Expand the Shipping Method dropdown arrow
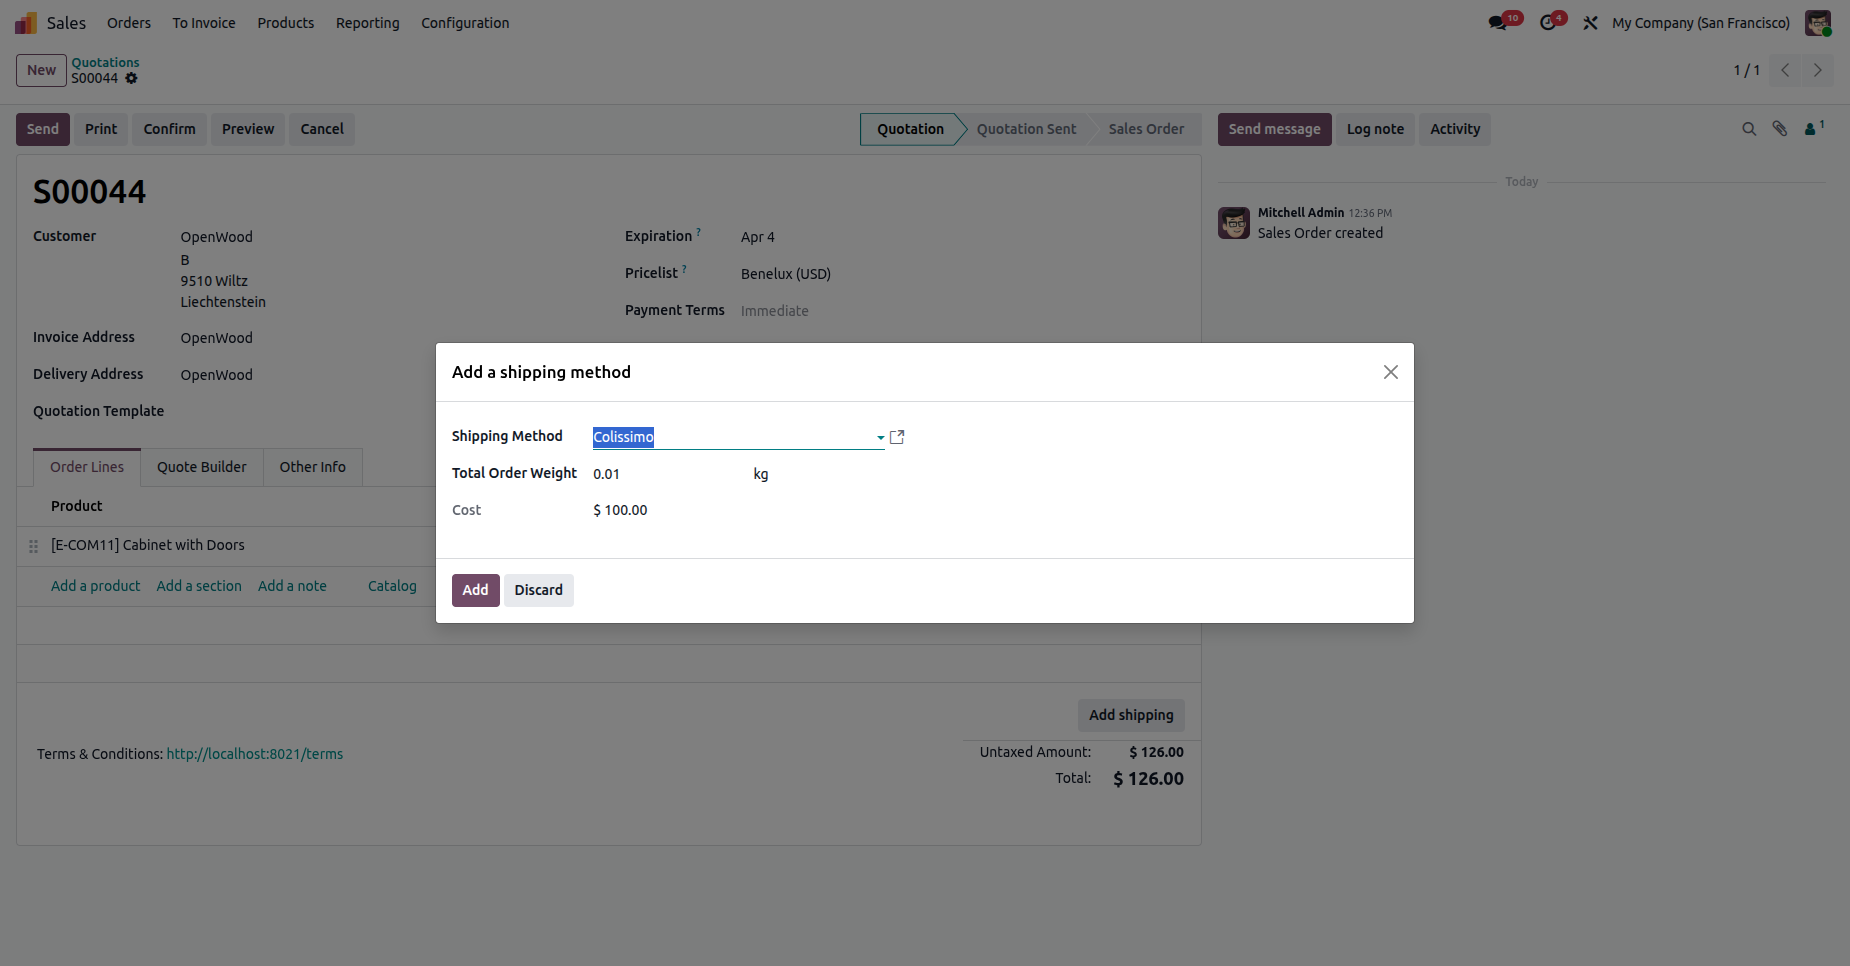Viewport: 1850px width, 966px height. coord(880,438)
